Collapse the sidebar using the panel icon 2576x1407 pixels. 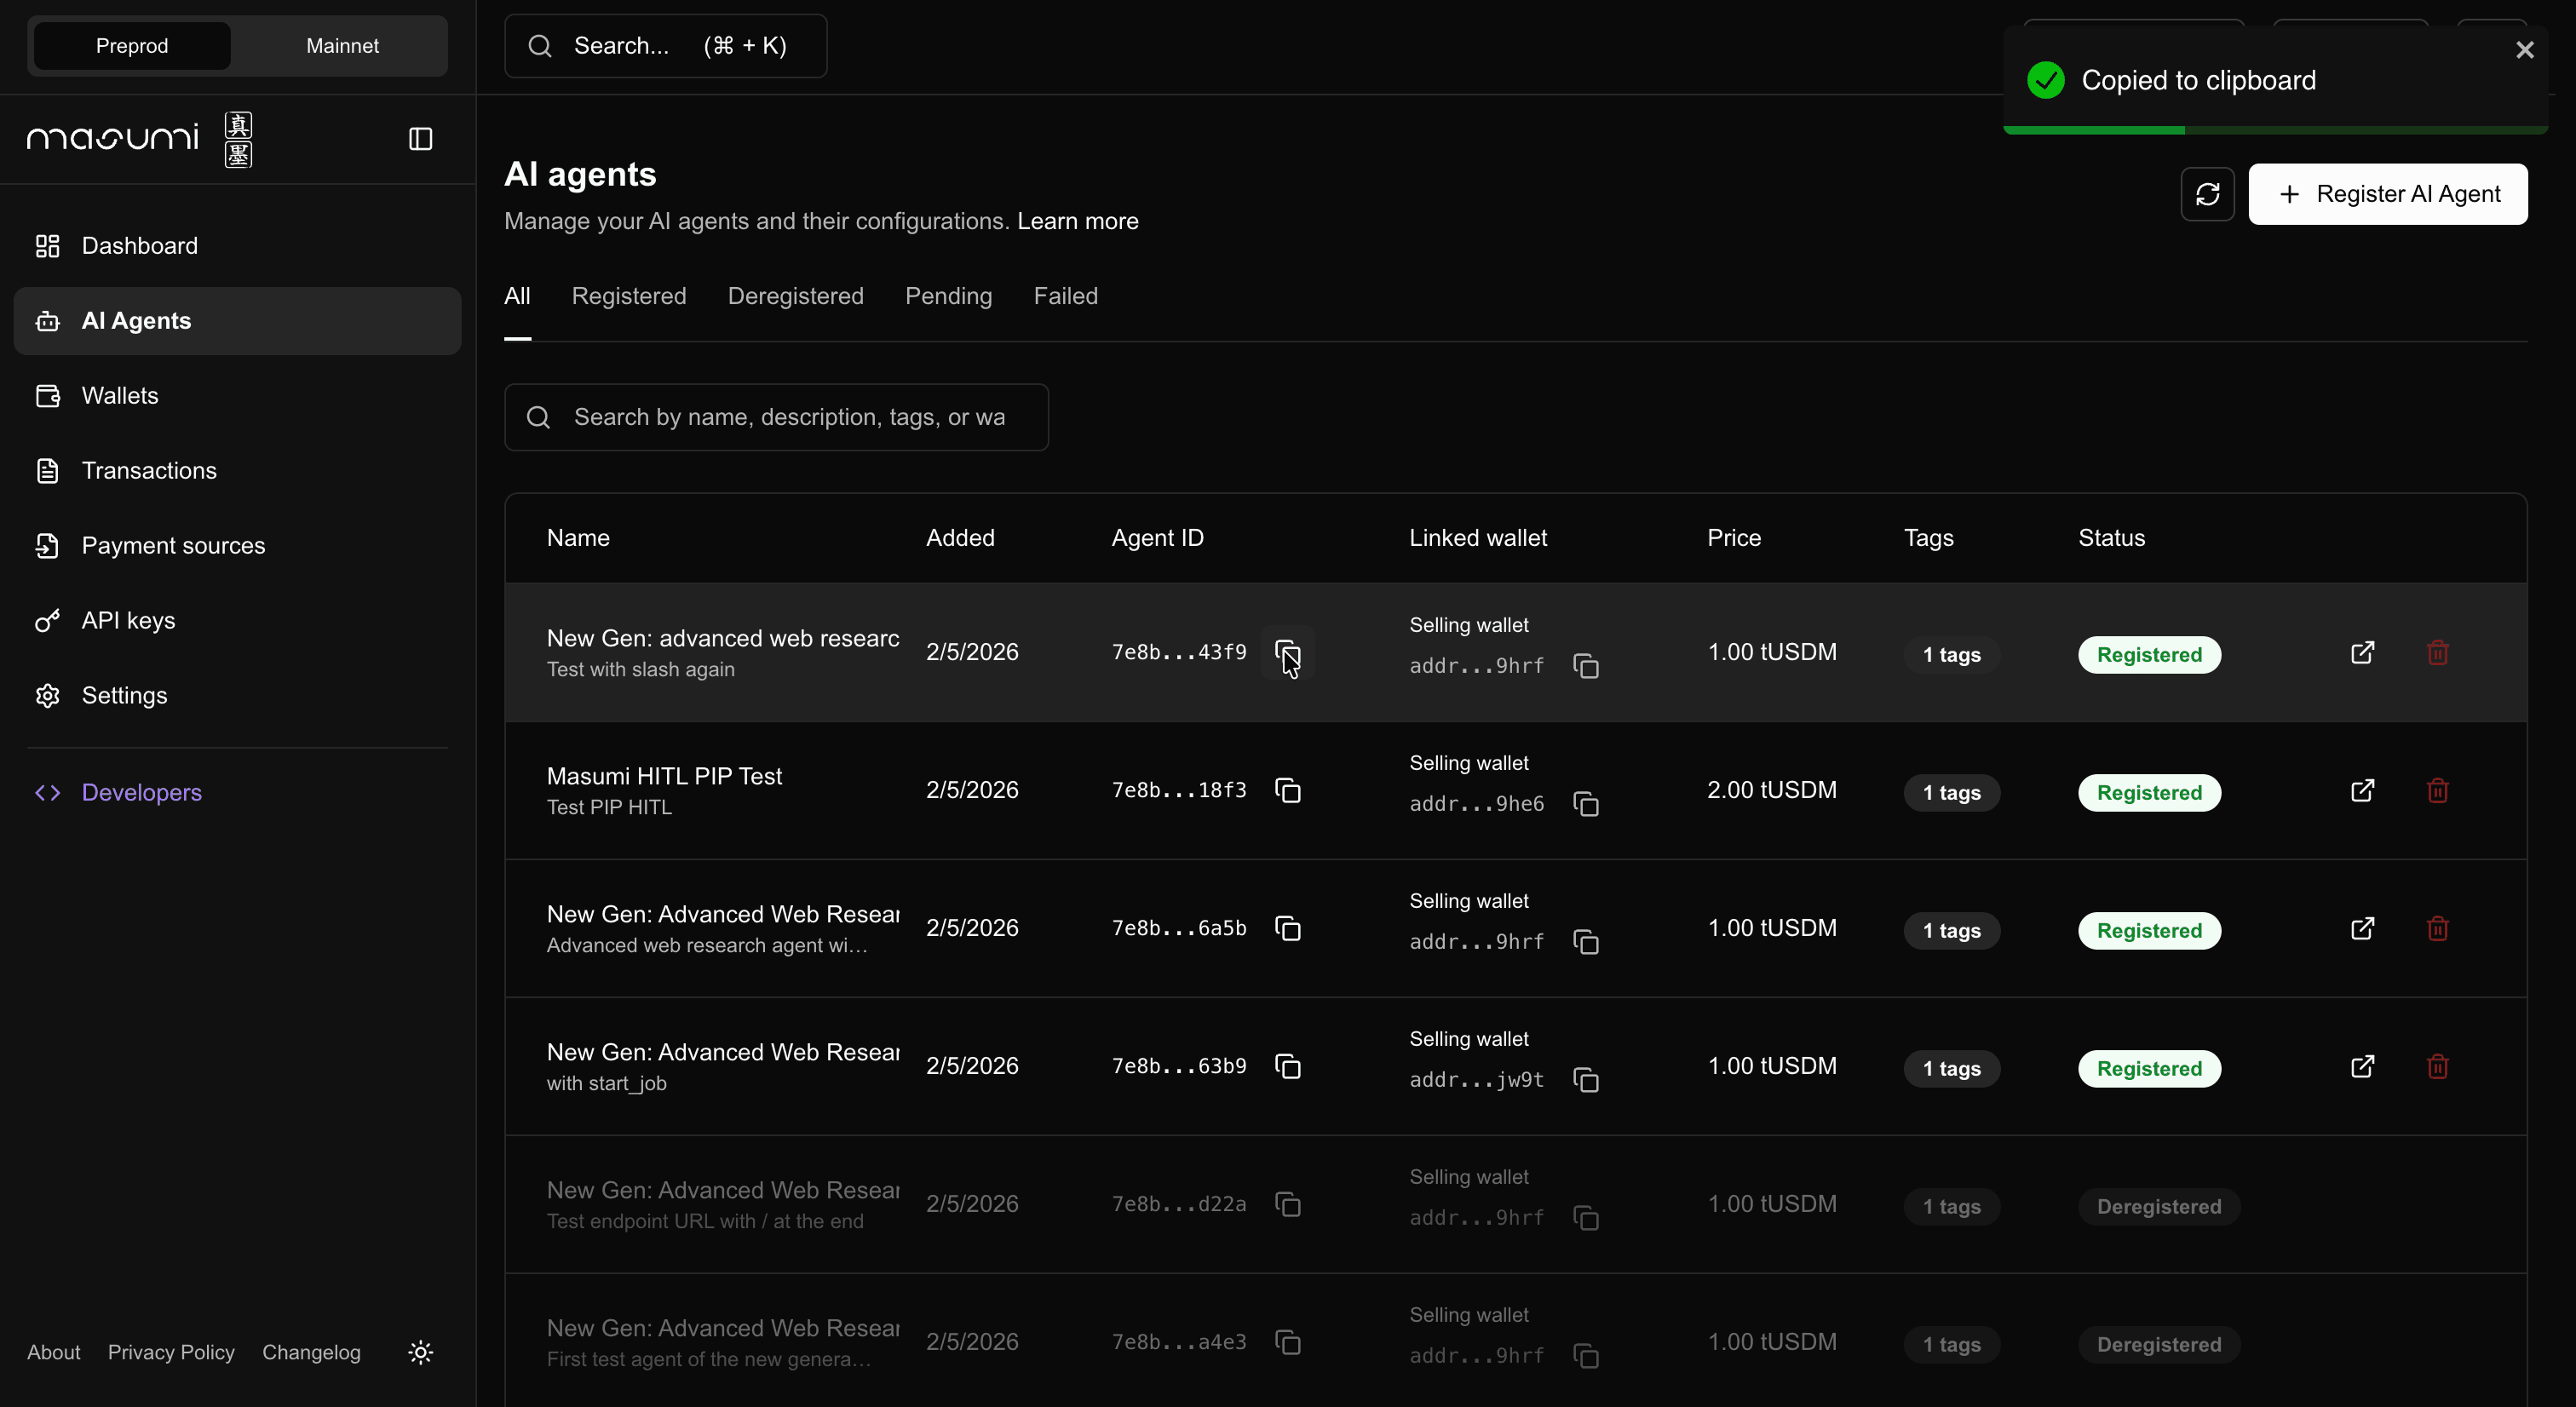coord(419,140)
